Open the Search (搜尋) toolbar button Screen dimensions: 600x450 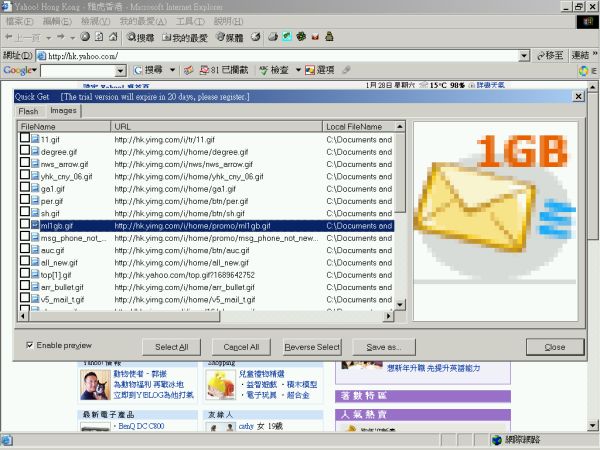(140, 37)
